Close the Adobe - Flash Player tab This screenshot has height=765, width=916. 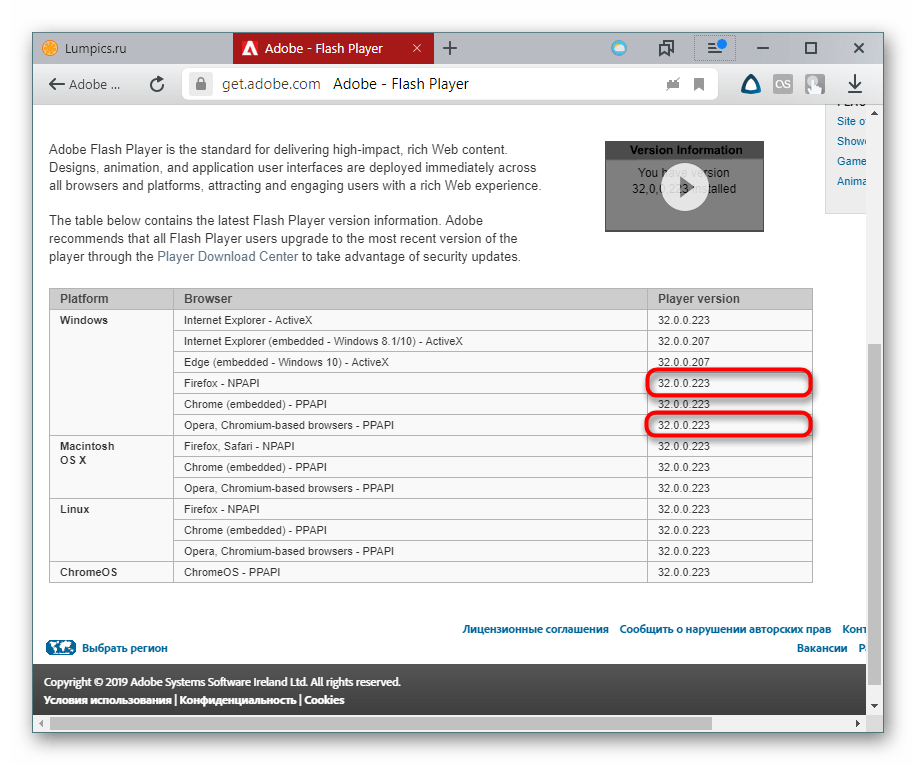tap(417, 48)
